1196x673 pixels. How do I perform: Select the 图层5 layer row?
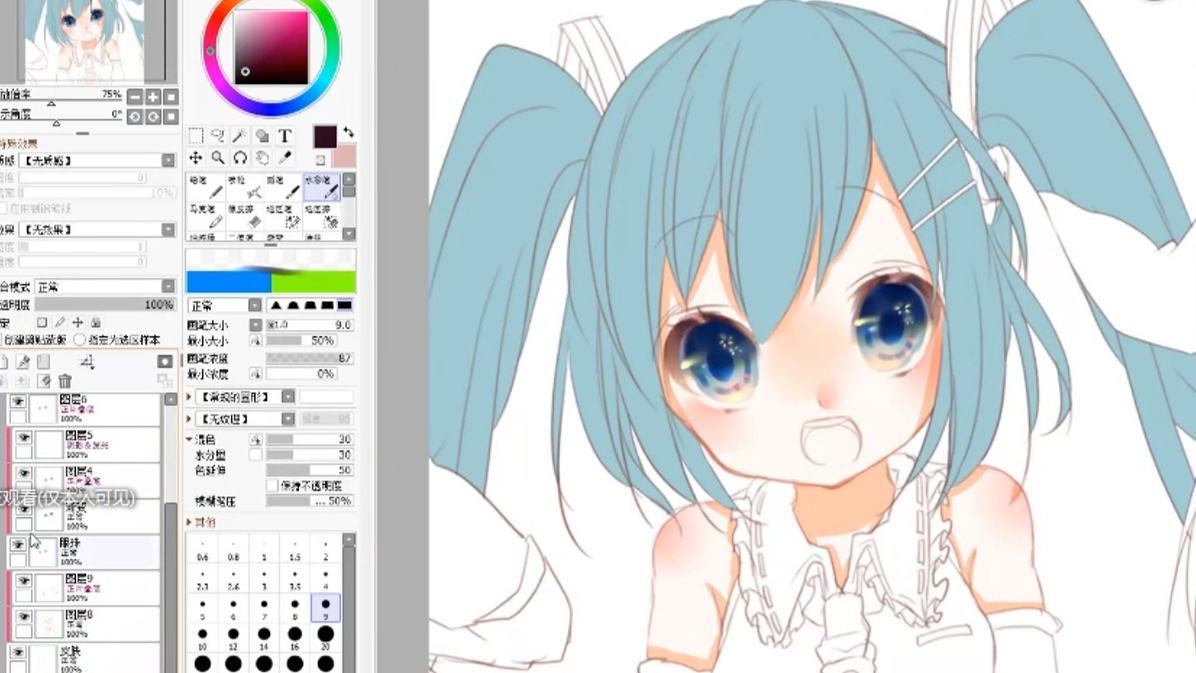86,444
